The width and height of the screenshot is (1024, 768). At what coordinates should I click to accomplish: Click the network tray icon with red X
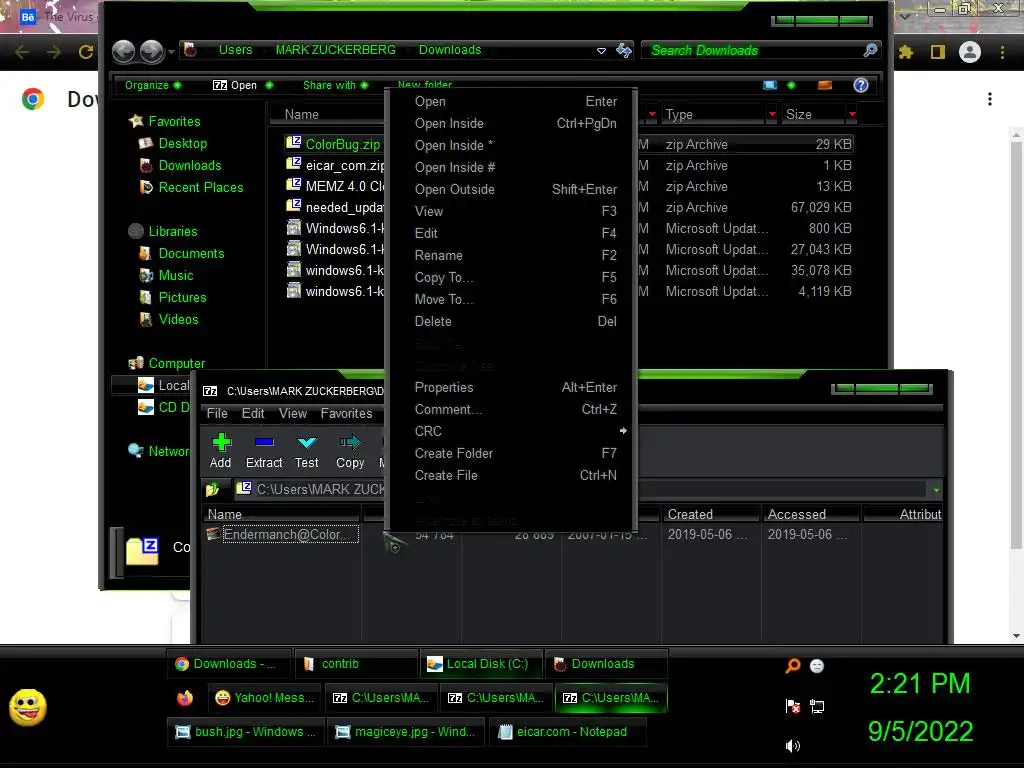click(x=793, y=706)
